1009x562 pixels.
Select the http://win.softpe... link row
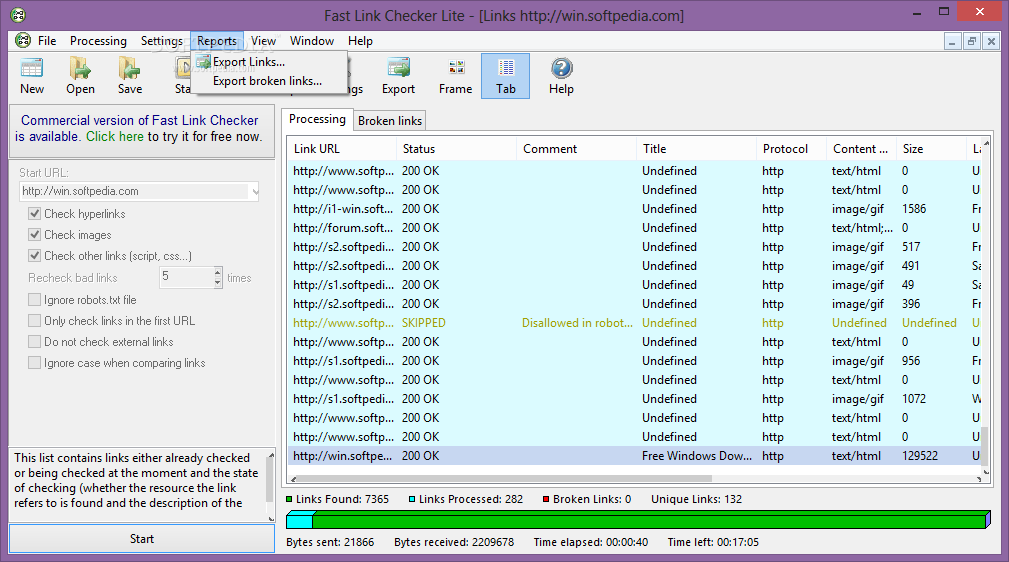pyautogui.click(x=634, y=456)
